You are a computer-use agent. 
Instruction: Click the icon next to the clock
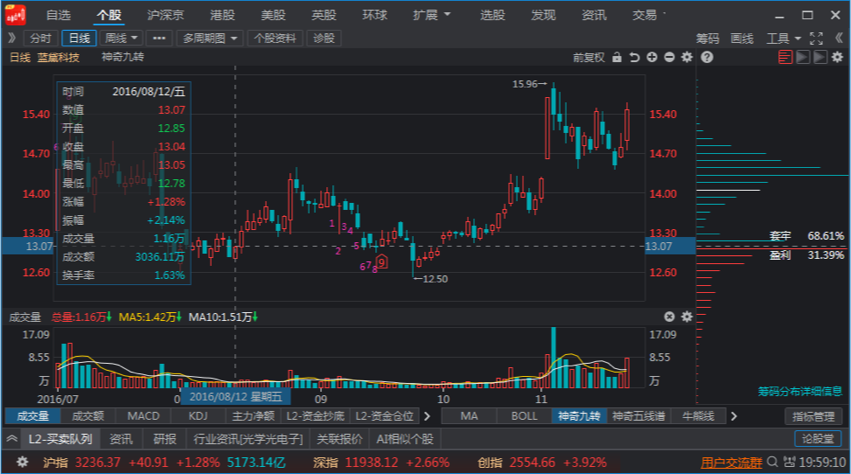pyautogui.click(x=789, y=462)
